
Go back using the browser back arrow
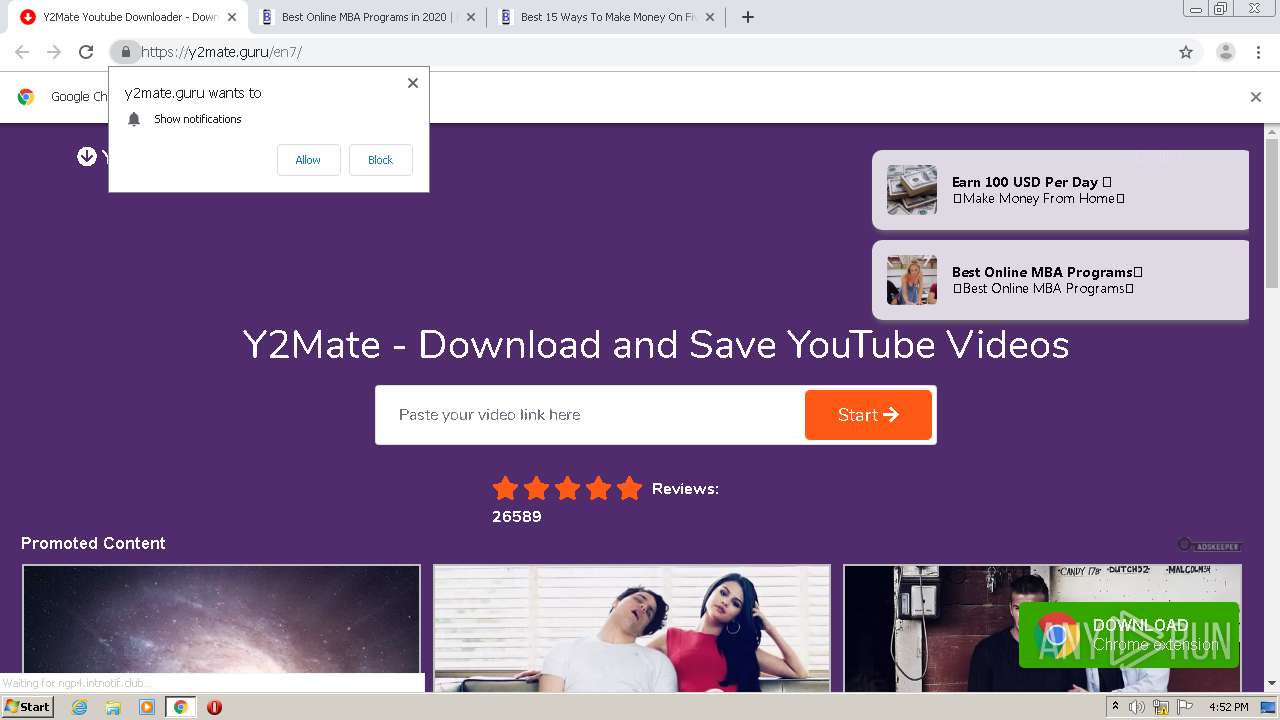22,52
